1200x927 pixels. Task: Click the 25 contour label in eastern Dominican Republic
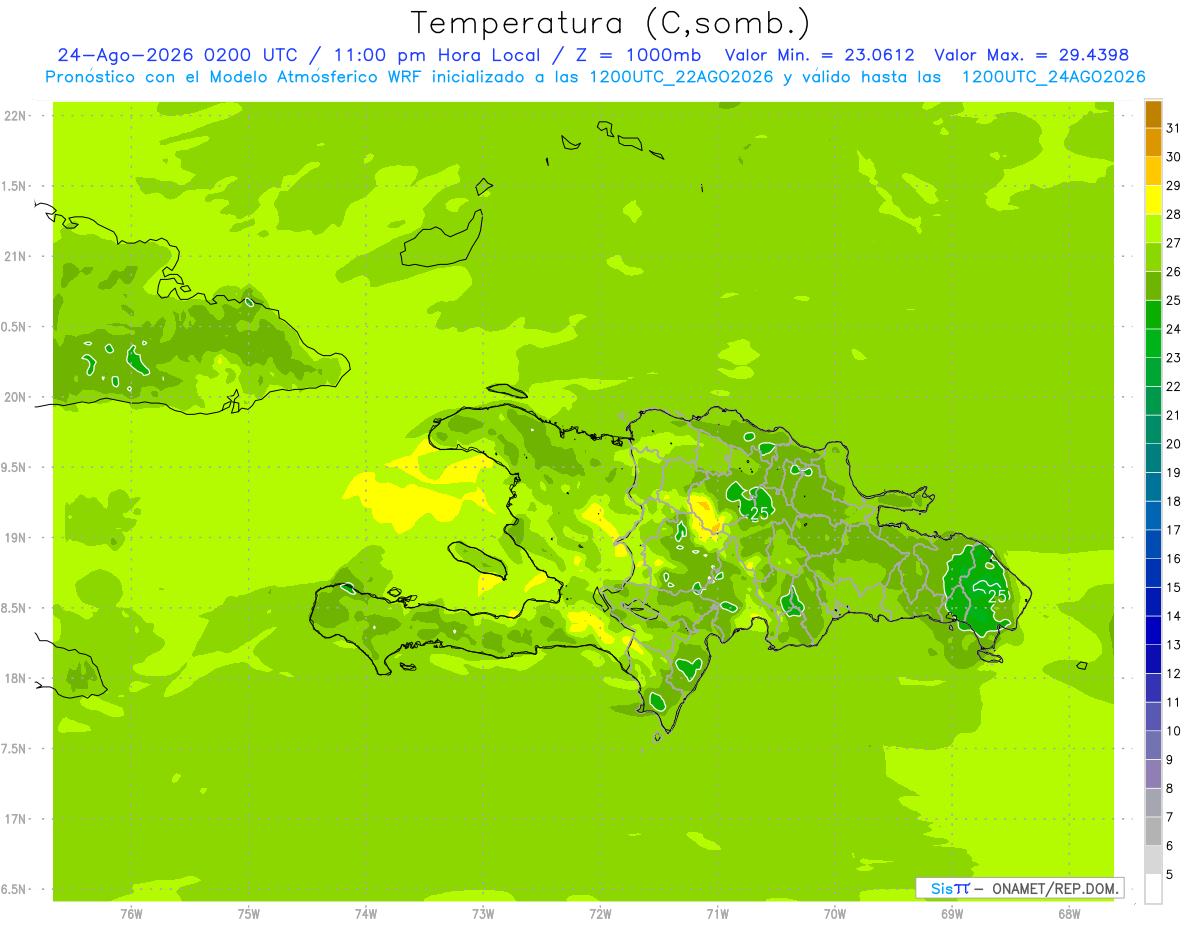point(997,596)
